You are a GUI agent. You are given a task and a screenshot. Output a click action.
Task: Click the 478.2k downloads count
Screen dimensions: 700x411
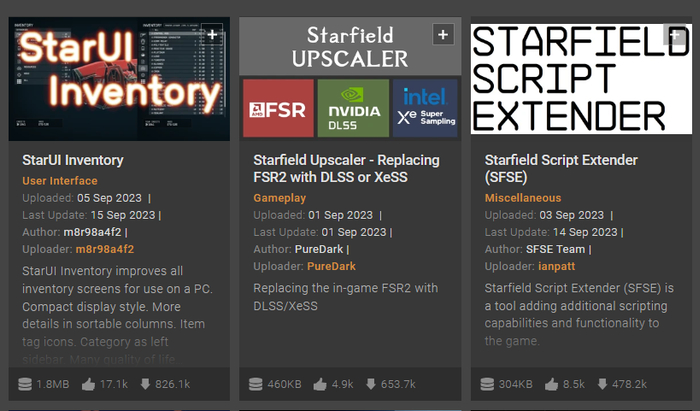pos(629,384)
